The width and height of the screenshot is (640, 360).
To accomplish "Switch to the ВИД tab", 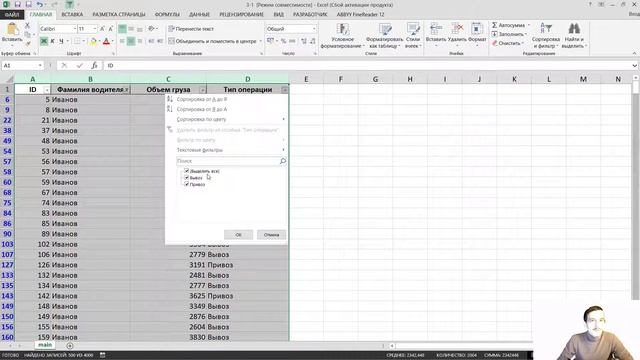I will (278, 15).
